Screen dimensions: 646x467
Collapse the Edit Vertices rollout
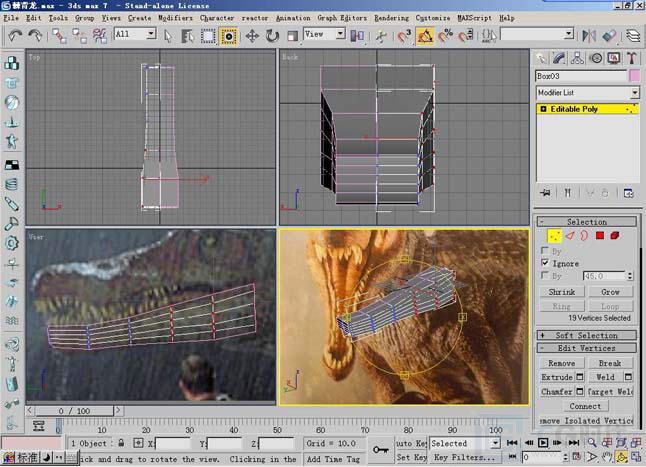point(587,348)
